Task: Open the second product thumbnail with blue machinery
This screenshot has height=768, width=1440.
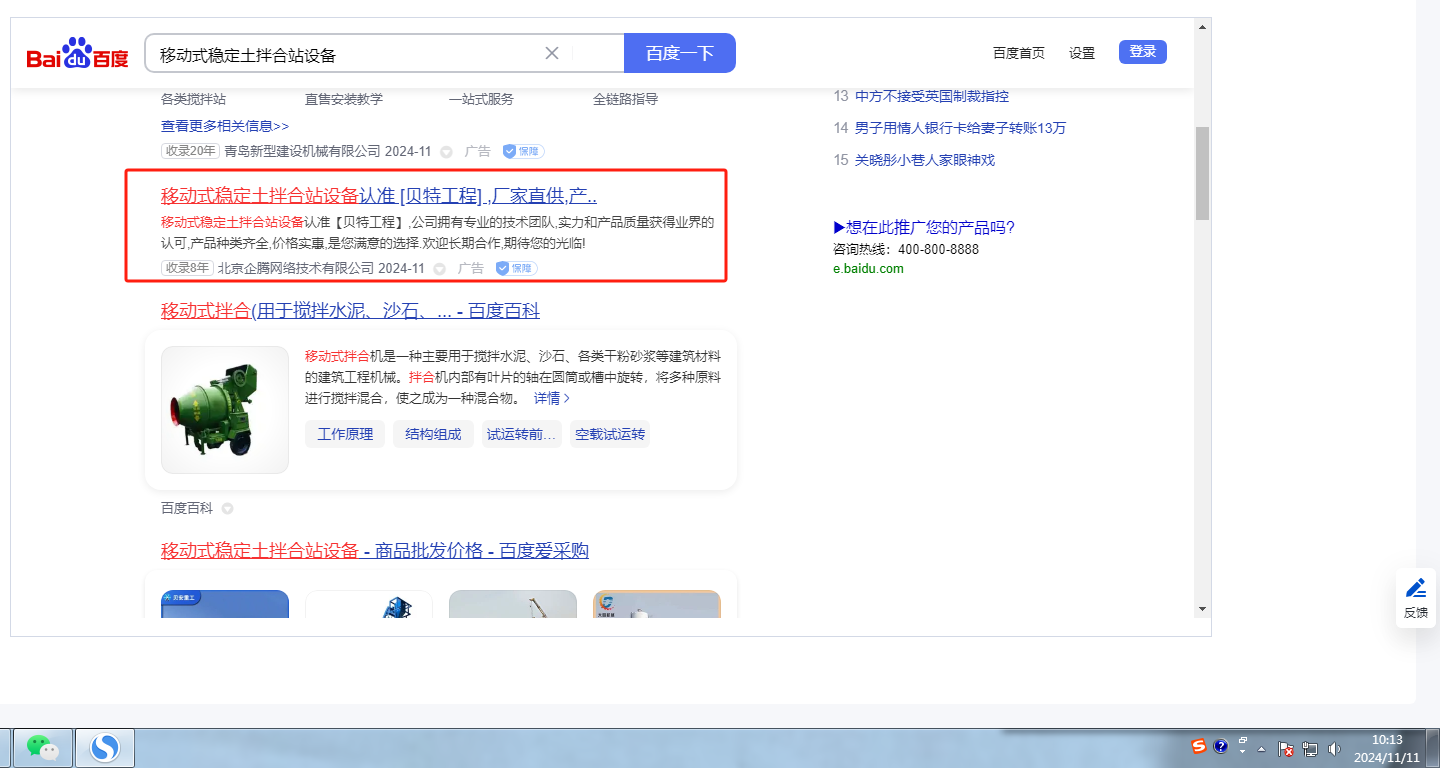Action: tap(369, 603)
